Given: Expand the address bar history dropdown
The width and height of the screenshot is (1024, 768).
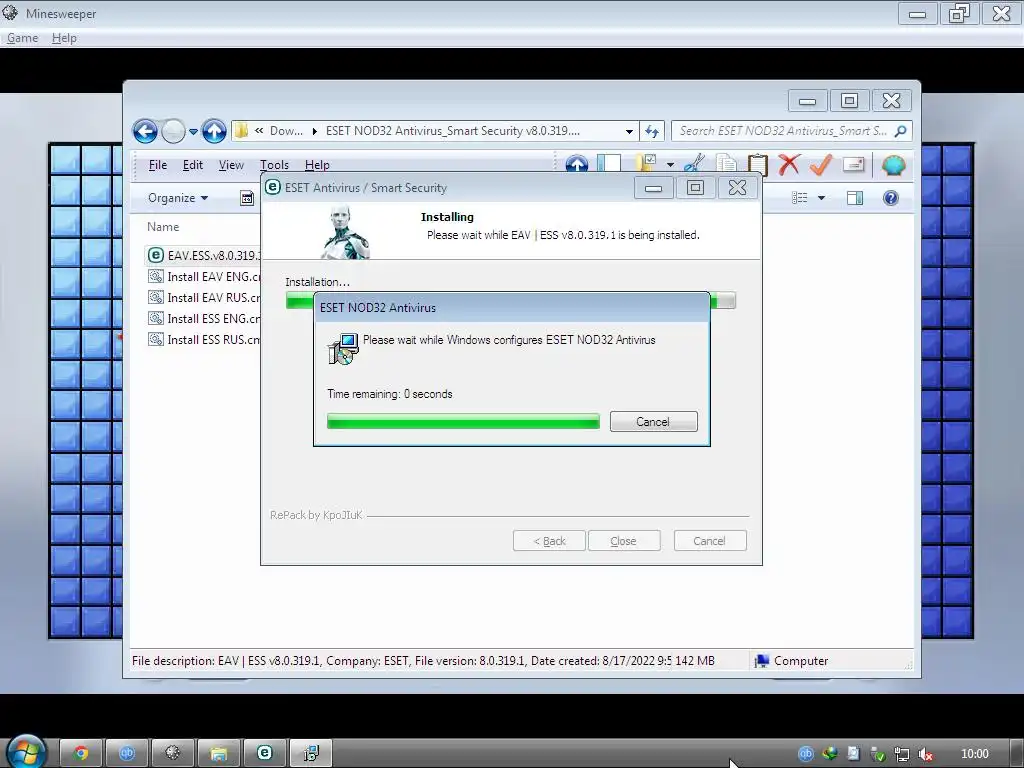Looking at the screenshot, I should click(629, 131).
